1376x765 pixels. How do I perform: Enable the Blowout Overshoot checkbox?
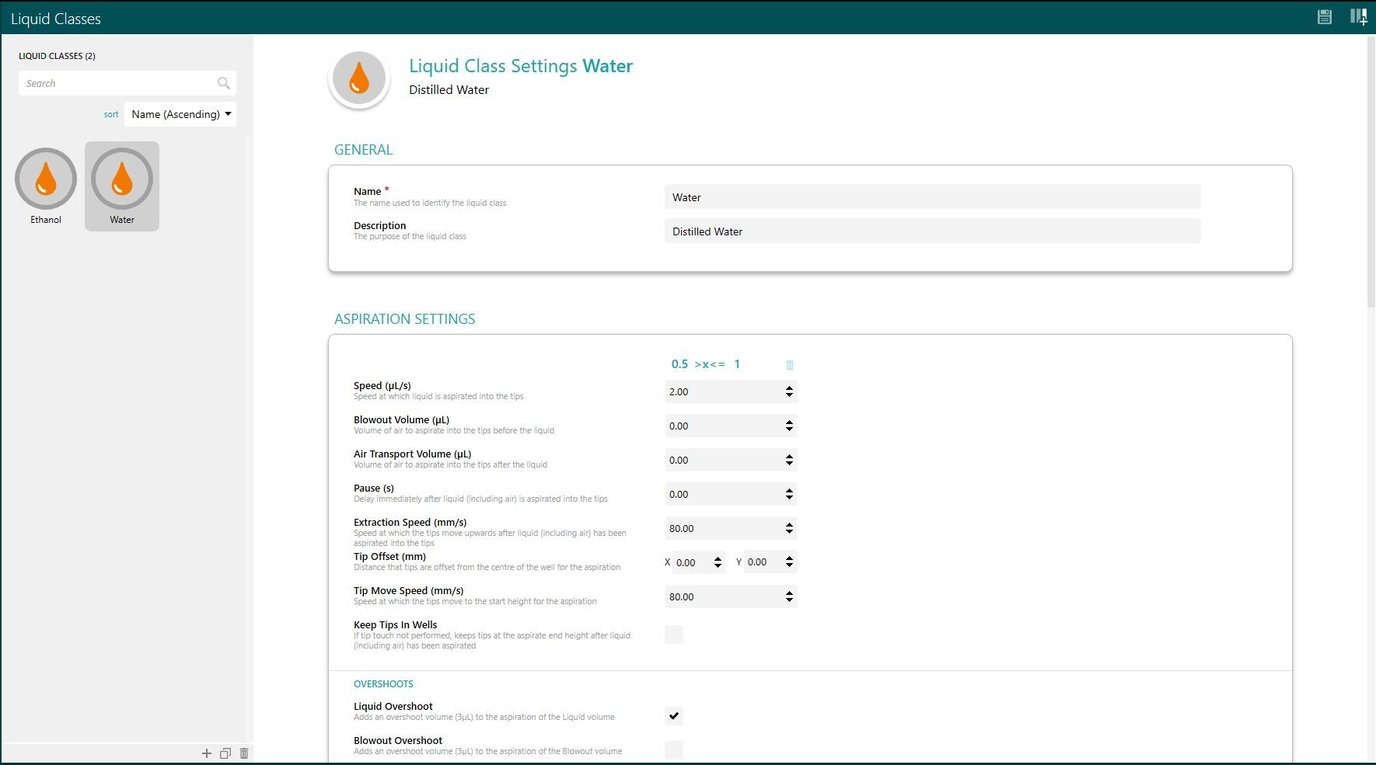tap(674, 750)
